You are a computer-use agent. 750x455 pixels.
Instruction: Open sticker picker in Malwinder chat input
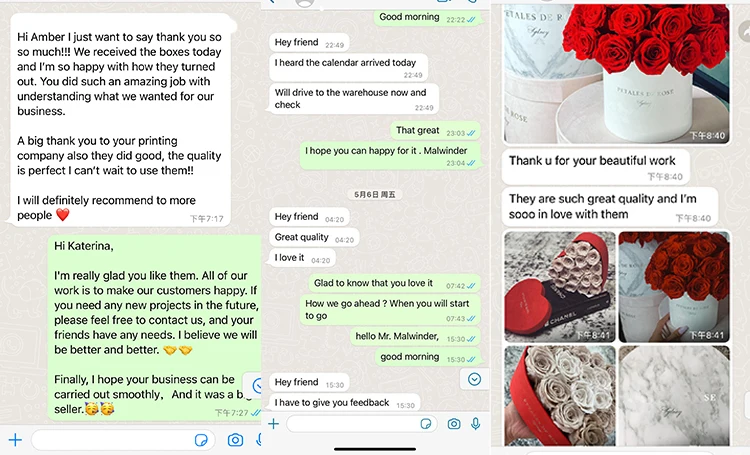(x=426, y=424)
